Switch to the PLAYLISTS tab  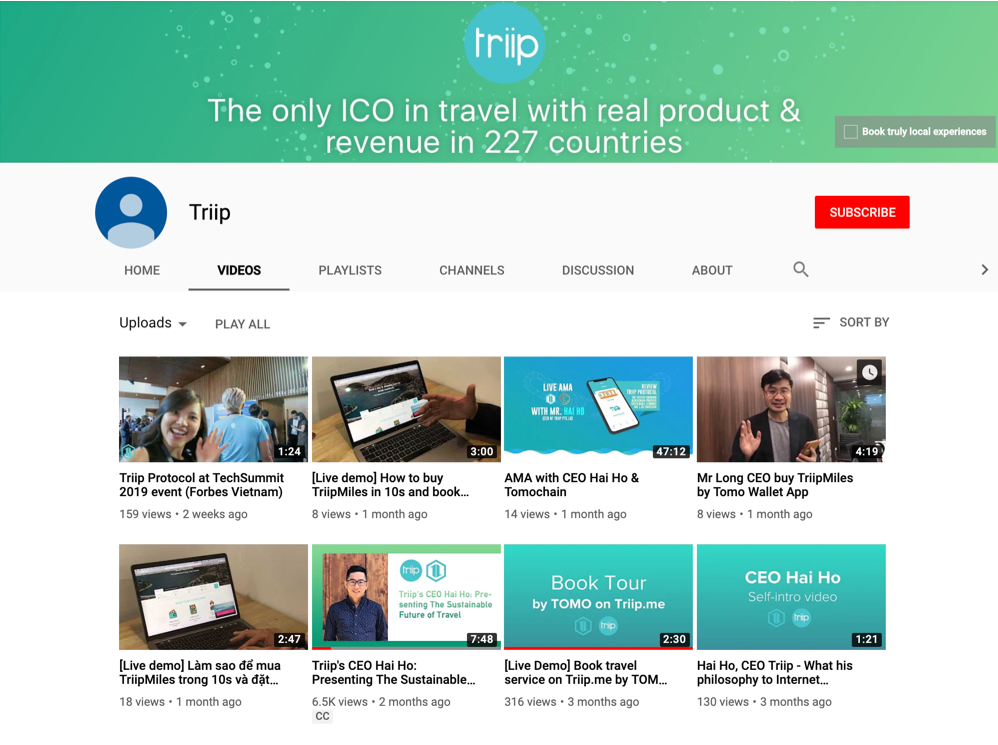point(350,270)
